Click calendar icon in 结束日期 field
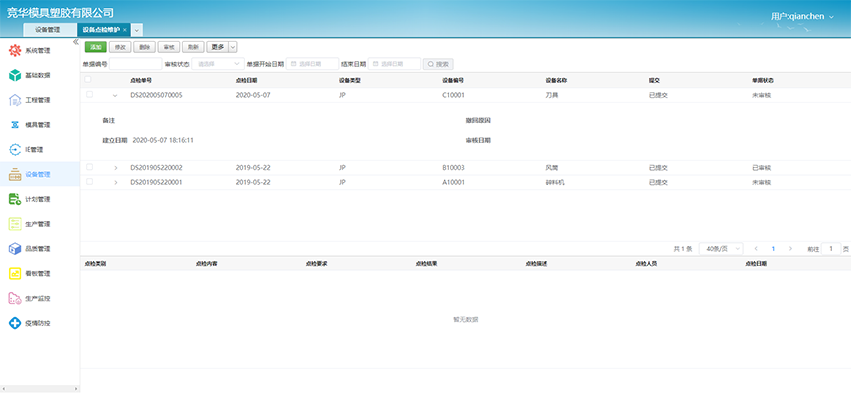 (376, 64)
